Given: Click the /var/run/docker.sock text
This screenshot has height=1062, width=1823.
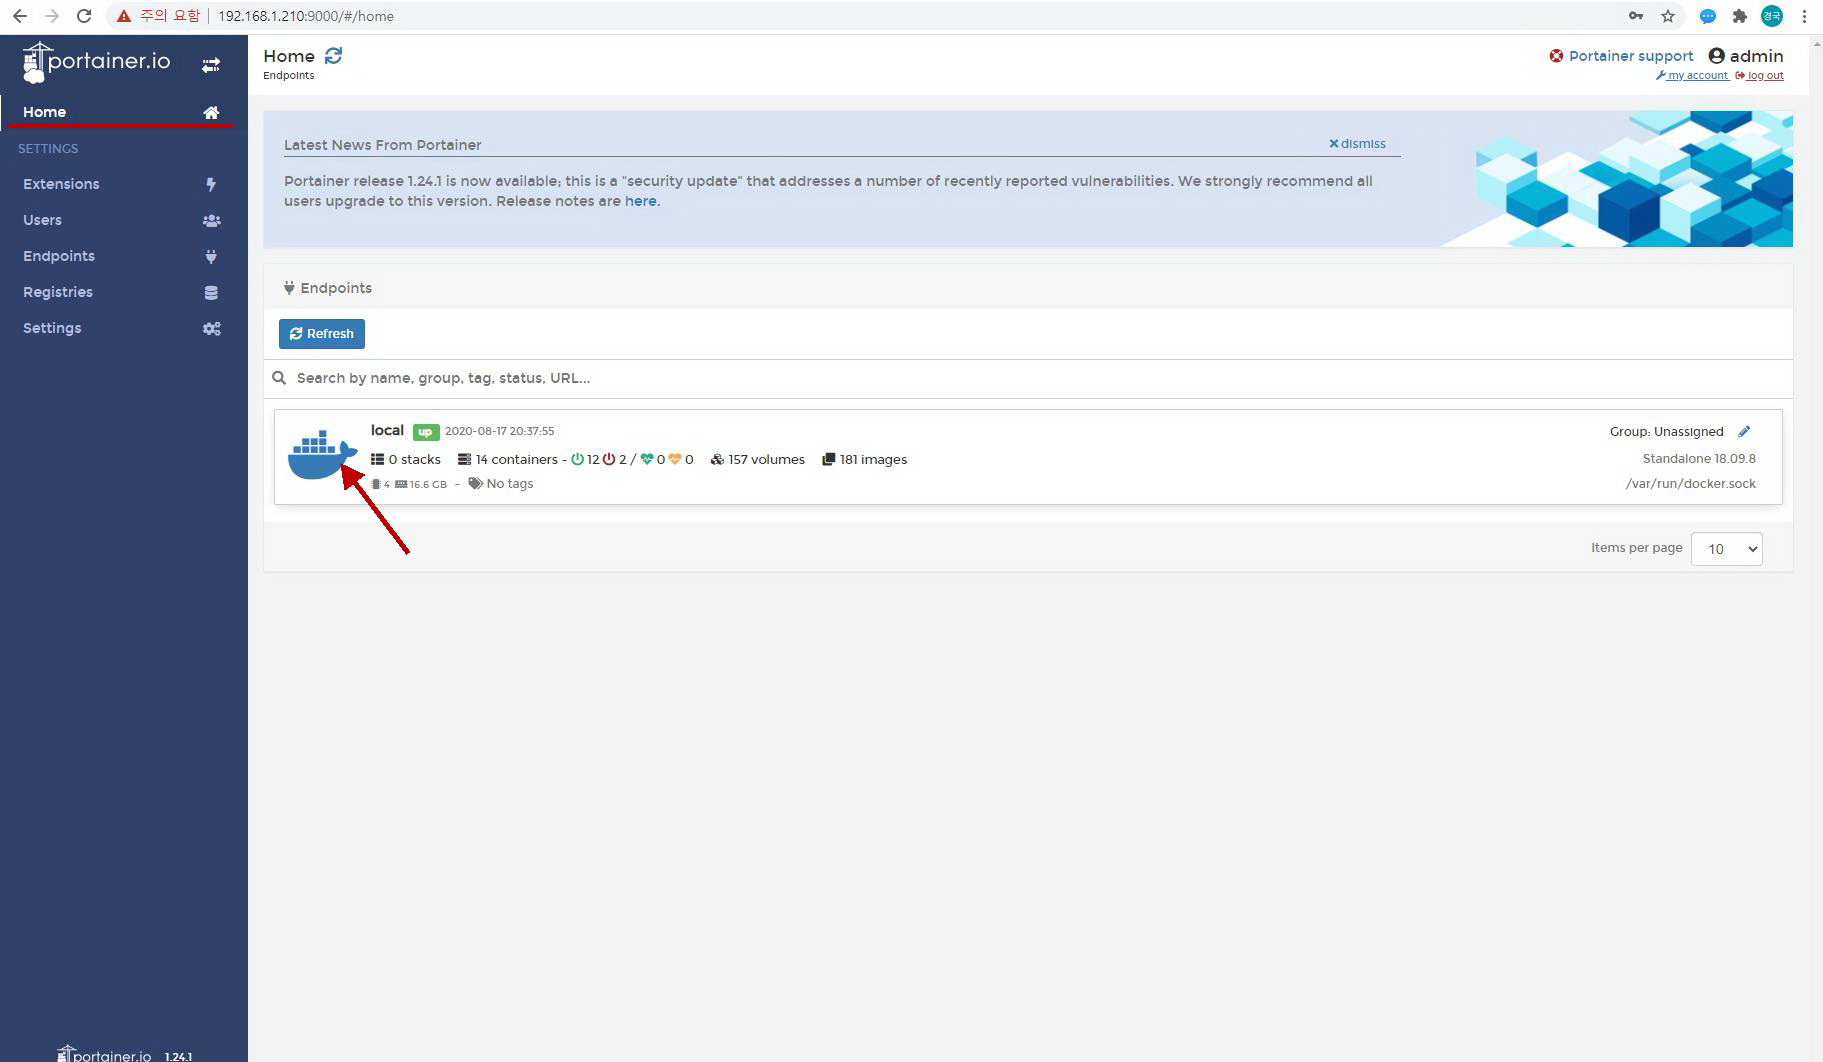Looking at the screenshot, I should pyautogui.click(x=1690, y=484).
